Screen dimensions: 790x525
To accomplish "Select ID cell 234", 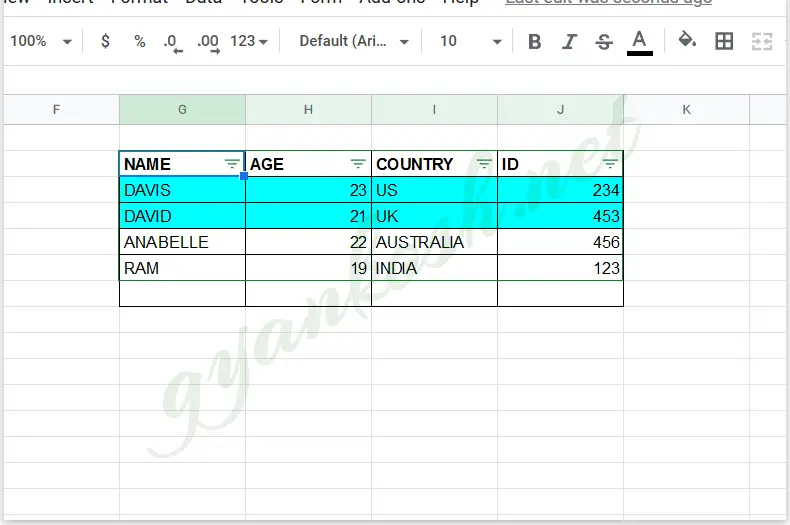I will (560, 190).
